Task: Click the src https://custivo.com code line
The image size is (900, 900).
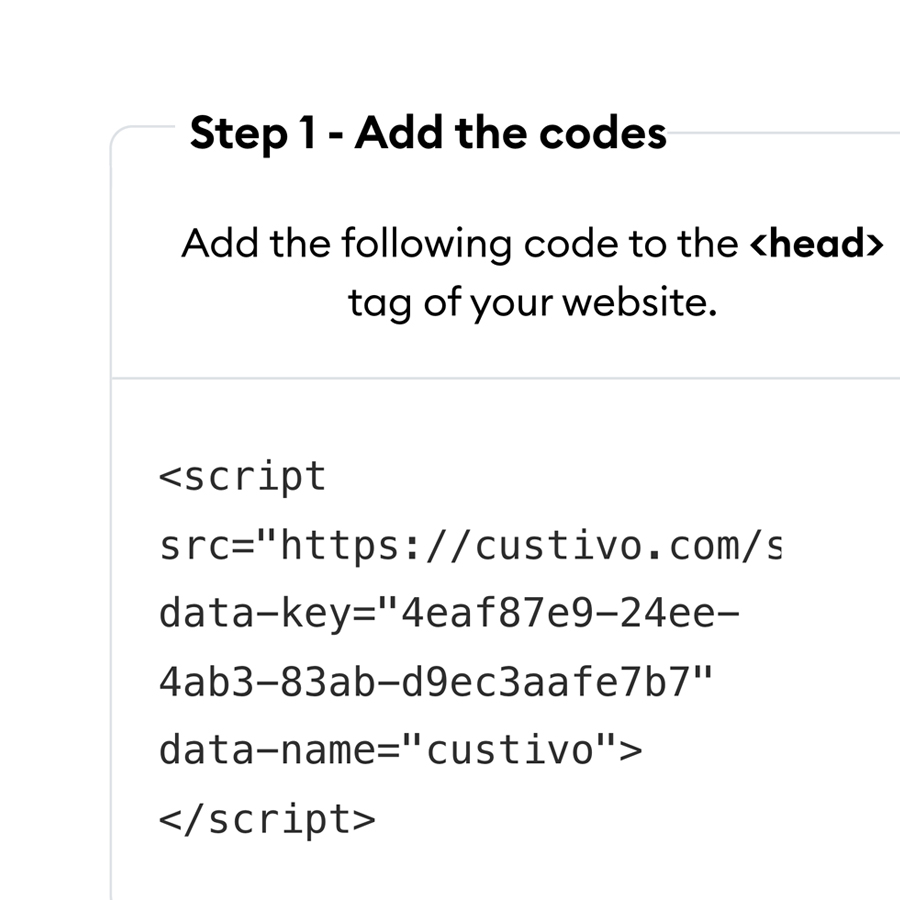Action: click(x=470, y=545)
